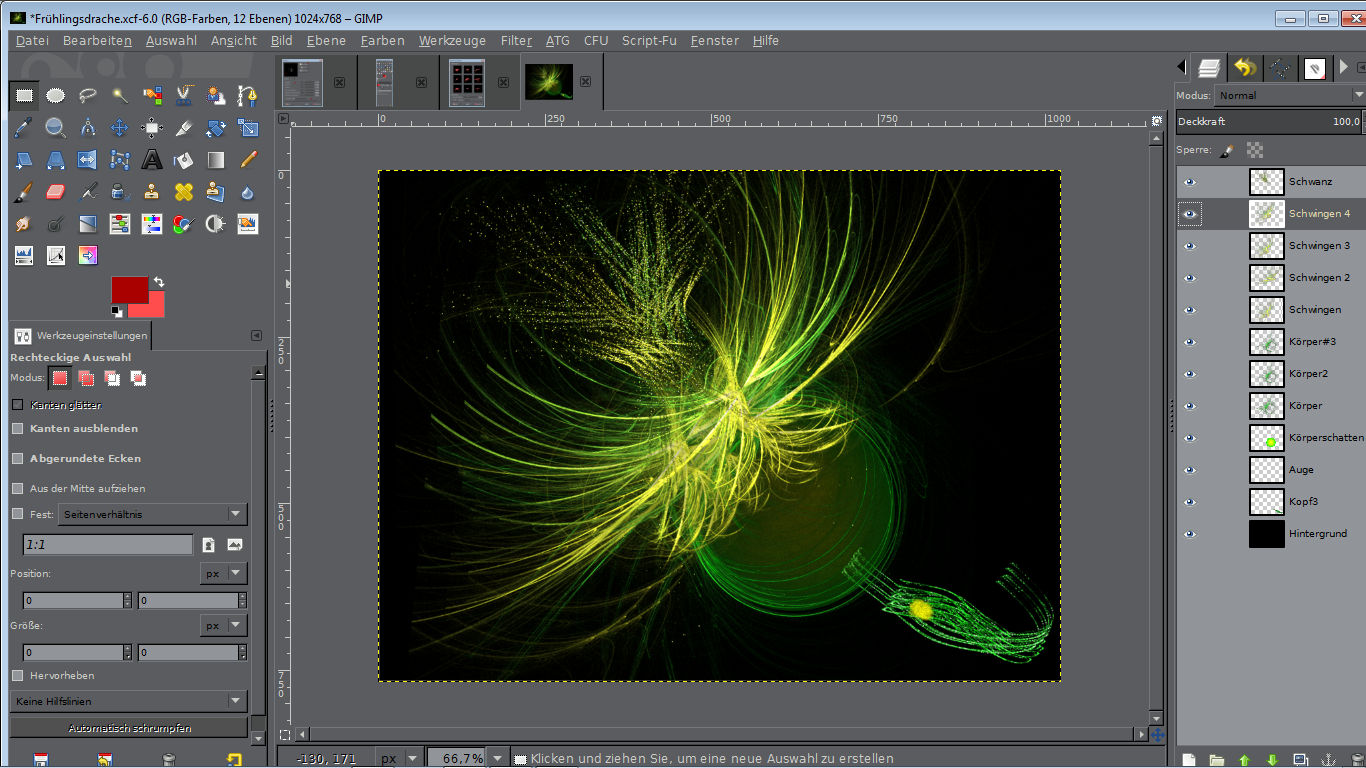Hide the Schwanz layer
Viewport: 1366px width, 768px height.
1189,182
